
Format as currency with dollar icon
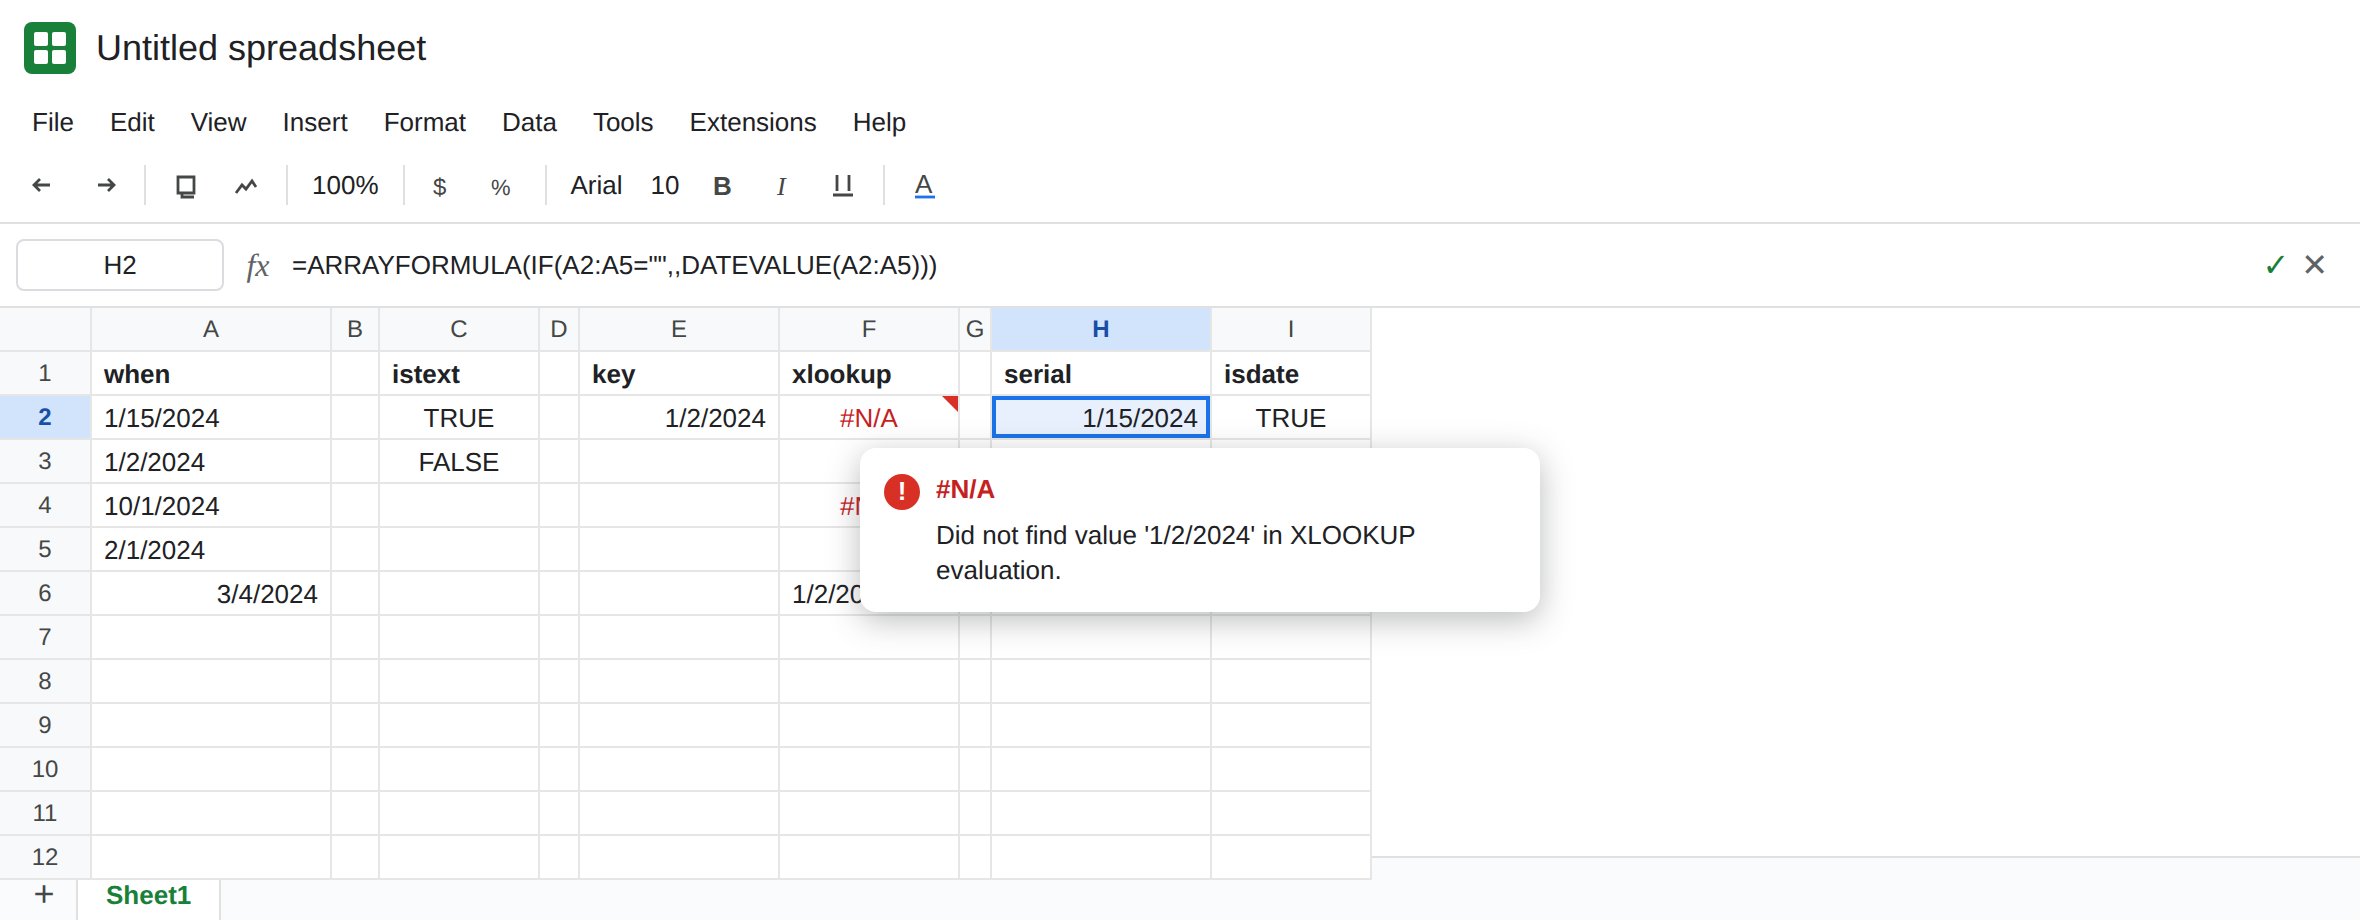(439, 187)
